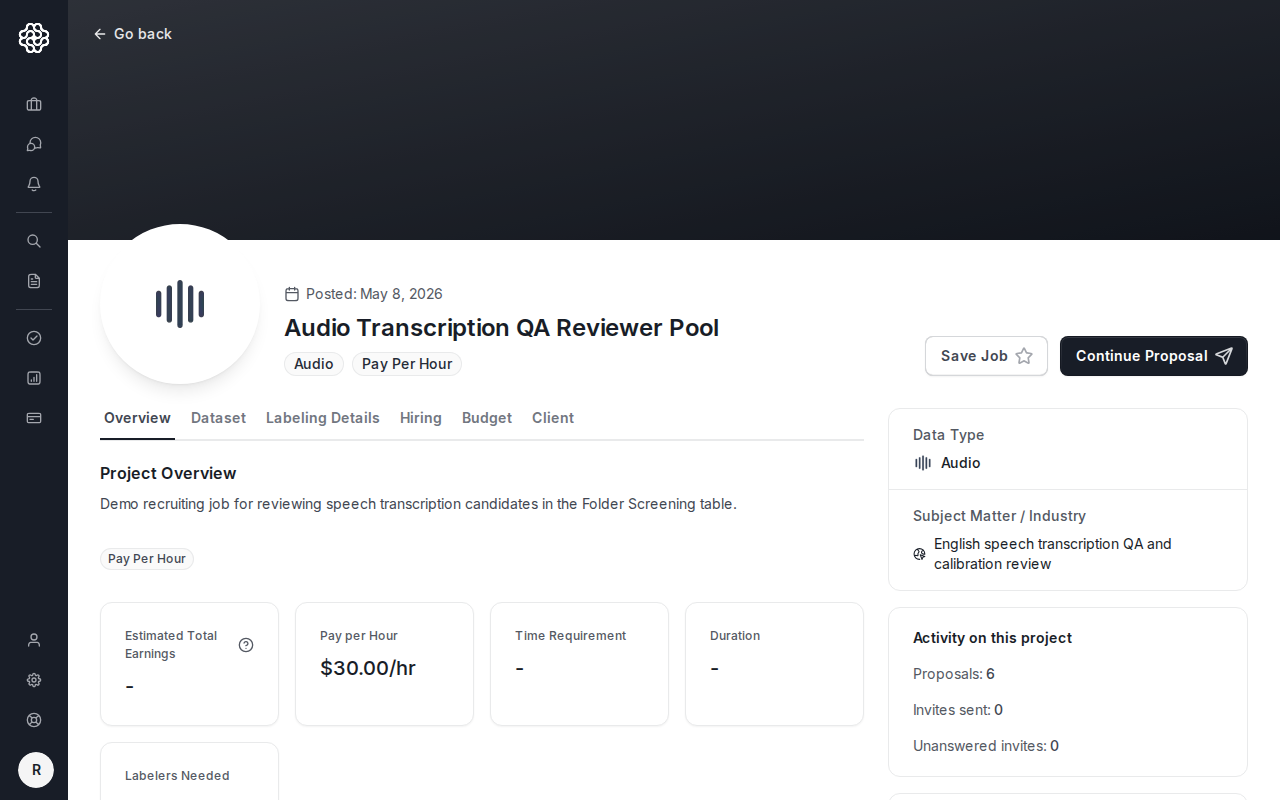Click the Activity on this project heading
This screenshot has width=1280, height=800.
992,638
